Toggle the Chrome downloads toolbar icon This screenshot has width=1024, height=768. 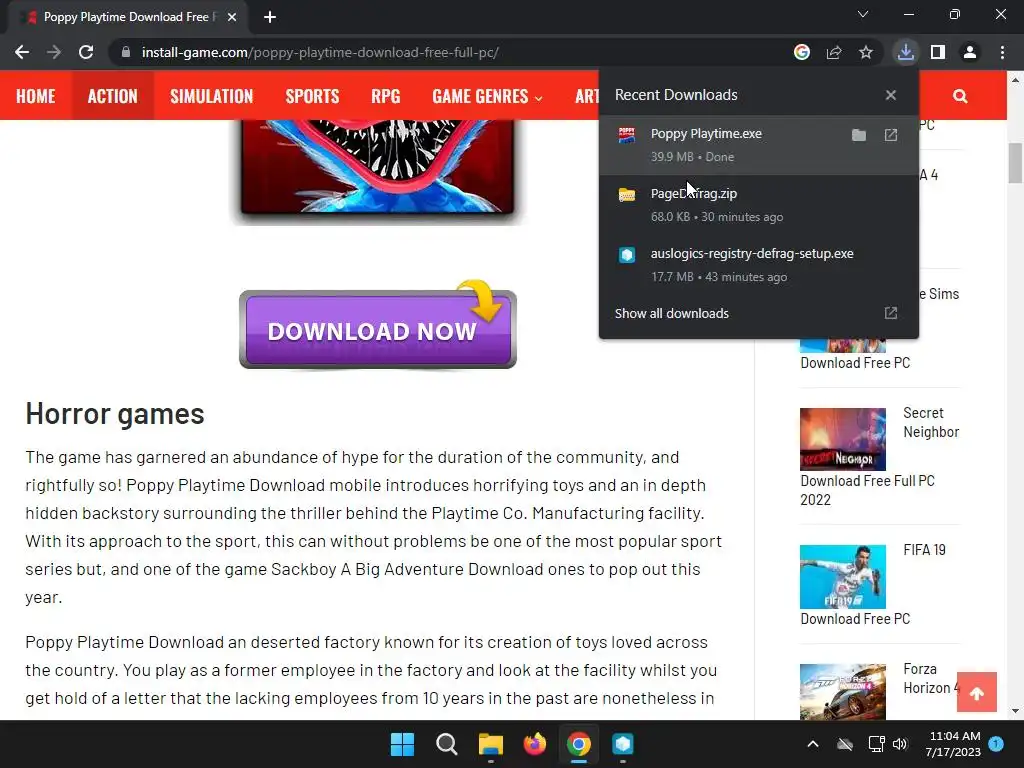click(905, 52)
